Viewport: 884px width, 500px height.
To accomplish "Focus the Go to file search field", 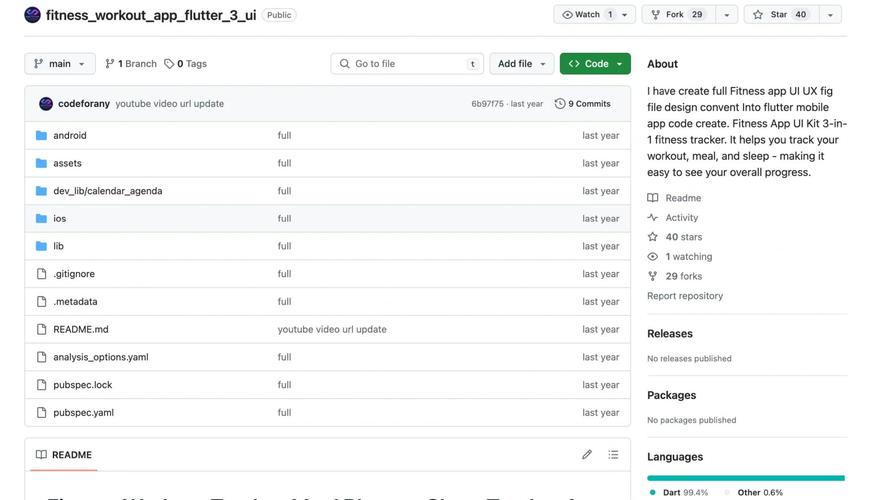I will tap(407, 64).
